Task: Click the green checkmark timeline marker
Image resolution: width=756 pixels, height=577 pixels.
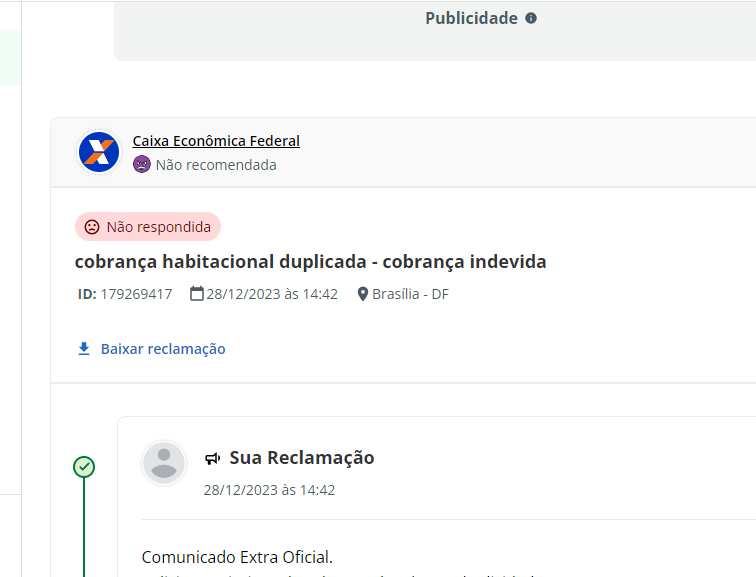Action: (84, 467)
